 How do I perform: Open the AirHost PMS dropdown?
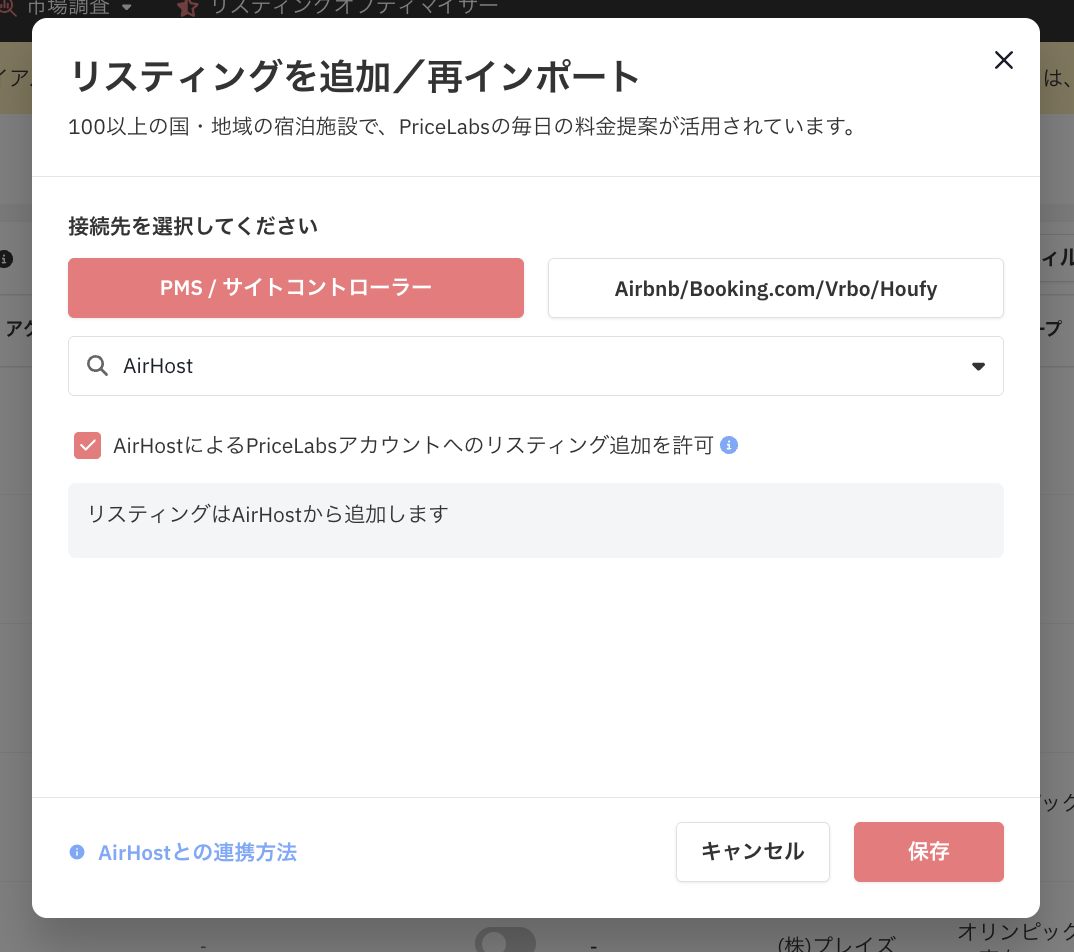536,366
